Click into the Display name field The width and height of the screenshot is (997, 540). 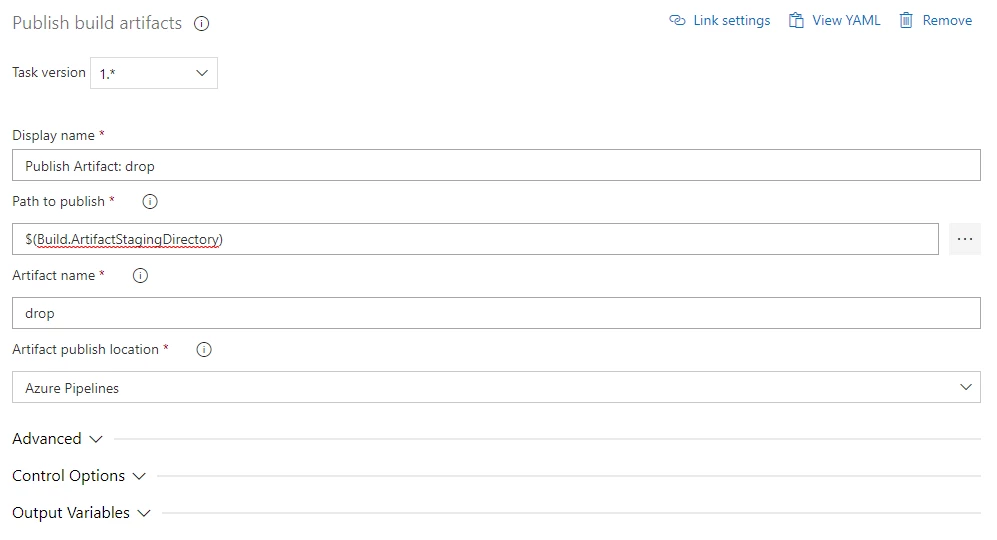click(496, 165)
